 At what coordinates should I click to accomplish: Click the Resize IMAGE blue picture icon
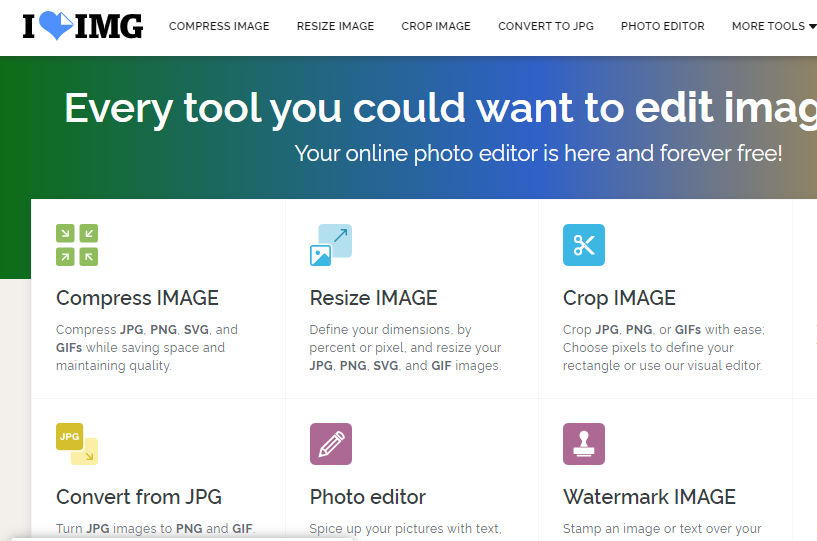click(331, 245)
